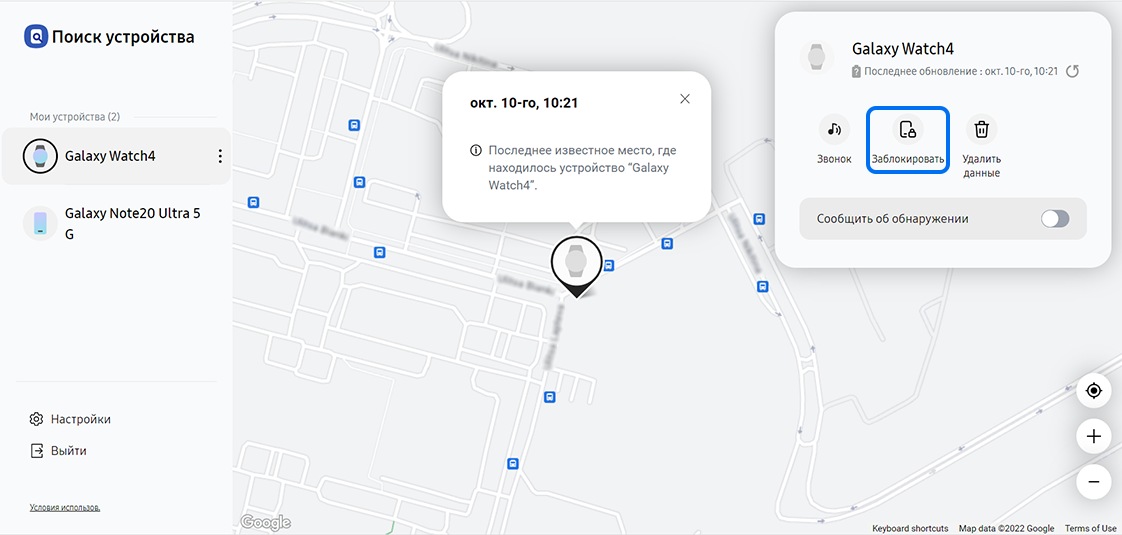Screen dimensions: 1122x535
Task: Click Galaxy Watch4 title in details panel
Action: [x=902, y=49]
